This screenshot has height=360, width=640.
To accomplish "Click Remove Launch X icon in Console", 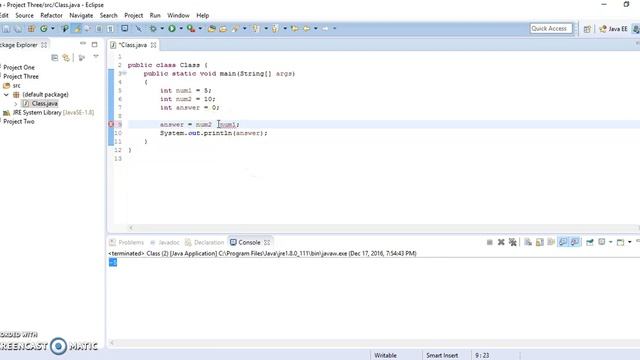I will point(501,242).
